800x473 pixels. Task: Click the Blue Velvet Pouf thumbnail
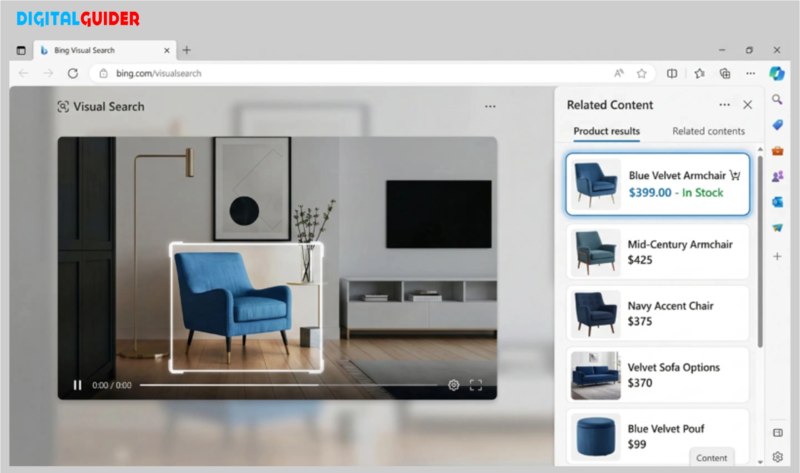pos(595,436)
